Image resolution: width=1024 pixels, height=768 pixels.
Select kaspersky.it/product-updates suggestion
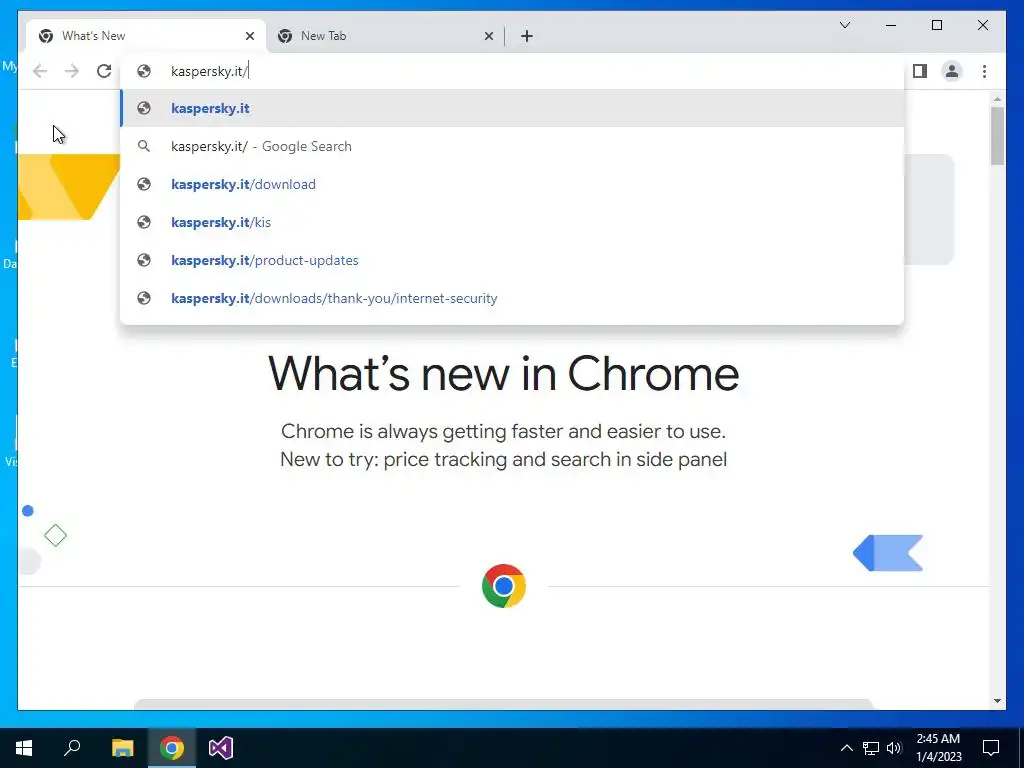point(513,260)
